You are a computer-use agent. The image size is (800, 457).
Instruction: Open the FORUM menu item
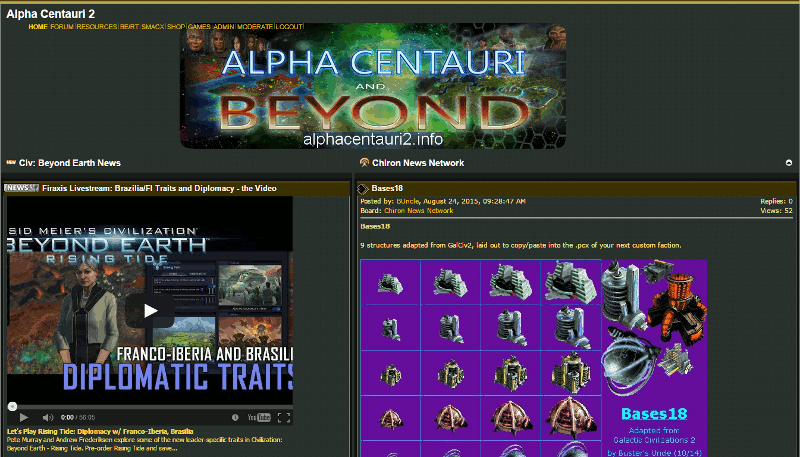click(x=62, y=27)
